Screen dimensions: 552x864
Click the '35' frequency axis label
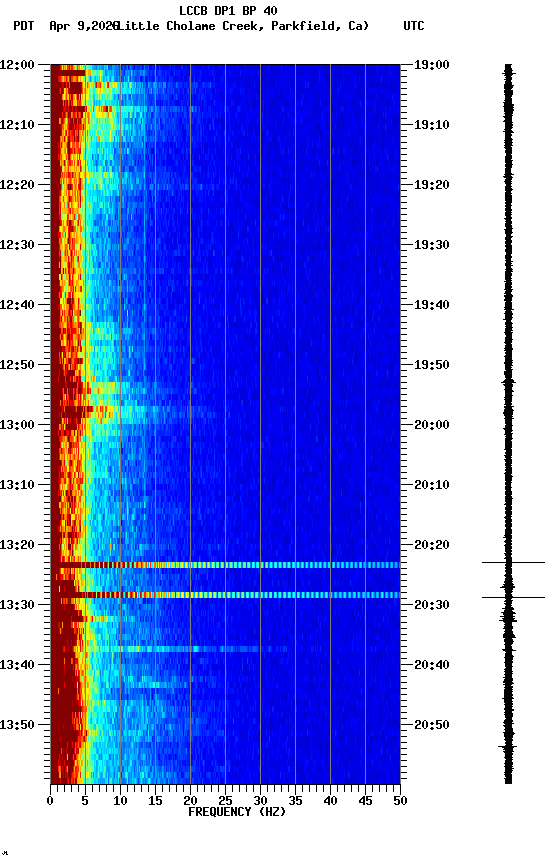click(295, 801)
